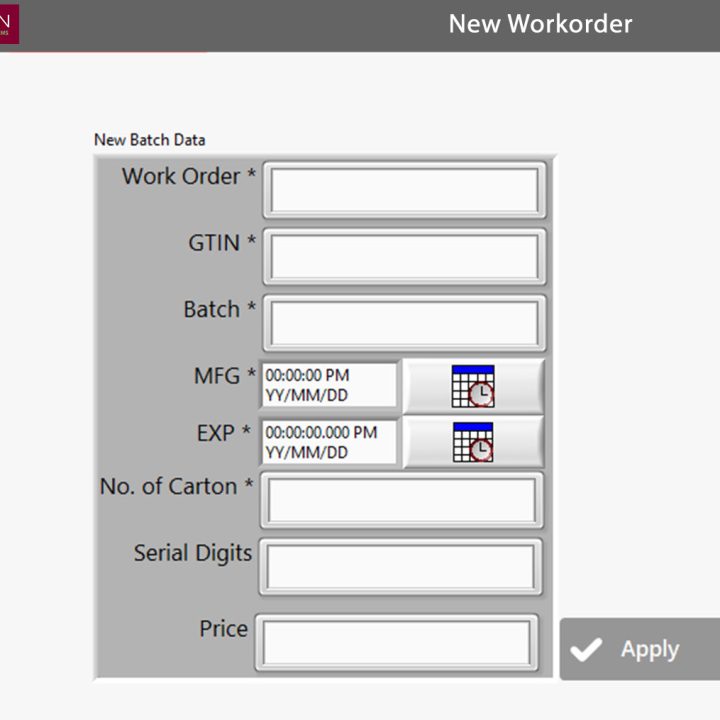Click into the Batch input field
Screen dimensions: 720x720
point(404,323)
